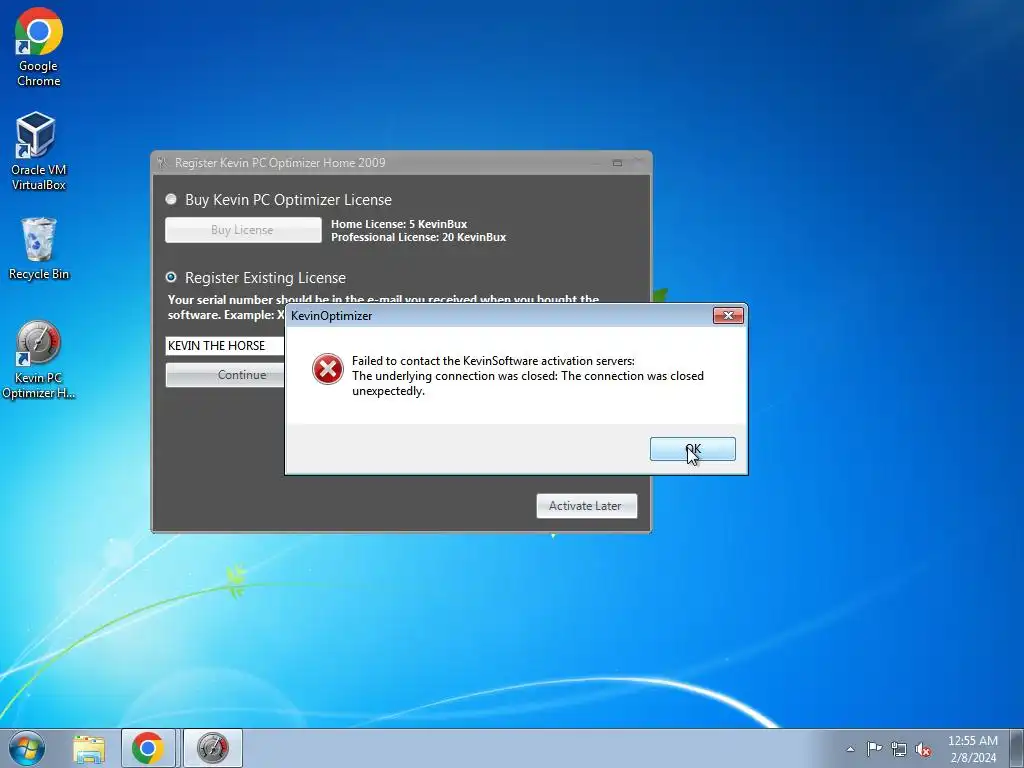Click the 'Professional License: 20 KevinBux' text
This screenshot has width=1024, height=768.
pos(419,237)
